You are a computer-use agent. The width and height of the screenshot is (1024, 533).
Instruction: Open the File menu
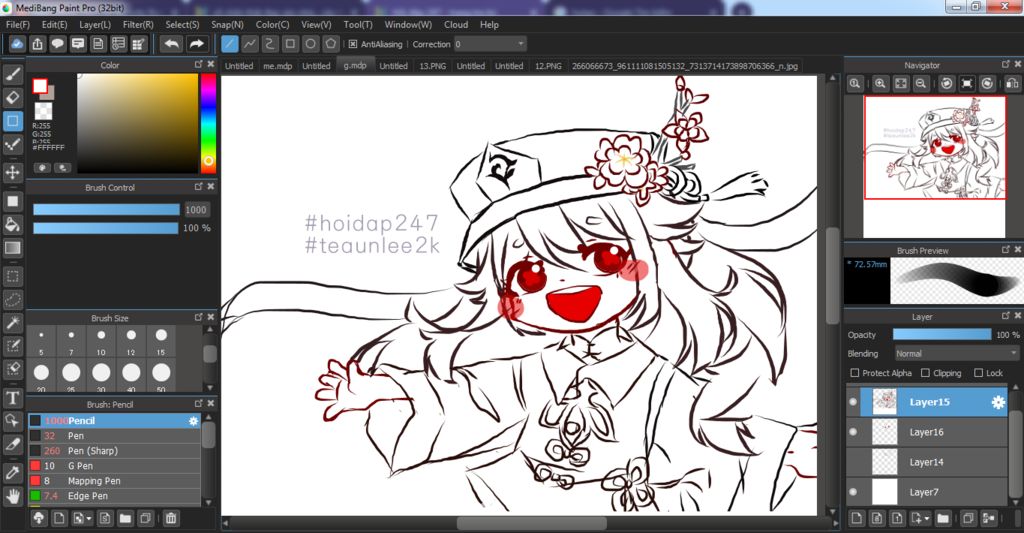tap(18, 24)
